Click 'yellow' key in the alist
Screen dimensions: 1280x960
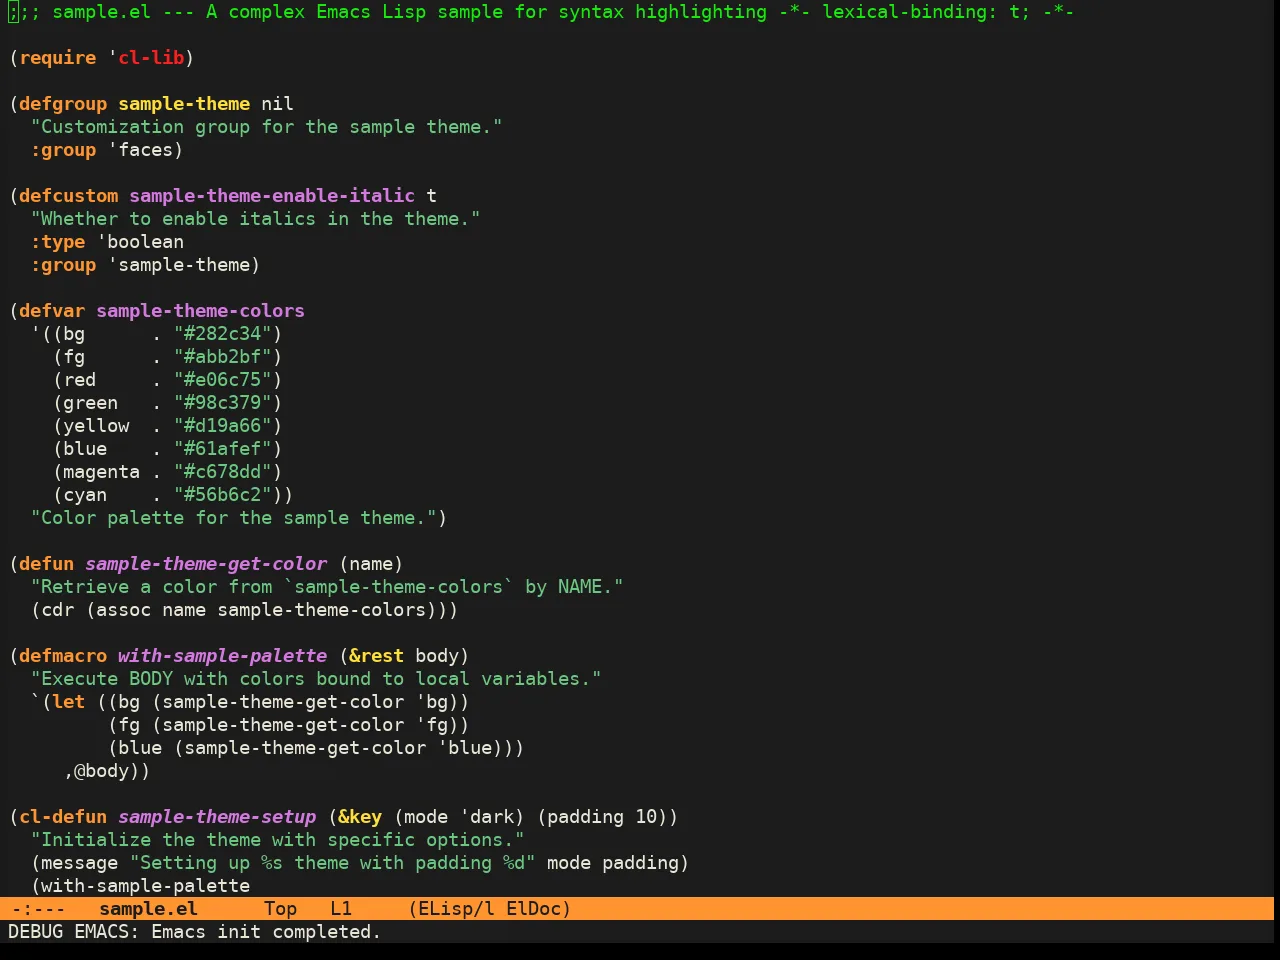96,426
